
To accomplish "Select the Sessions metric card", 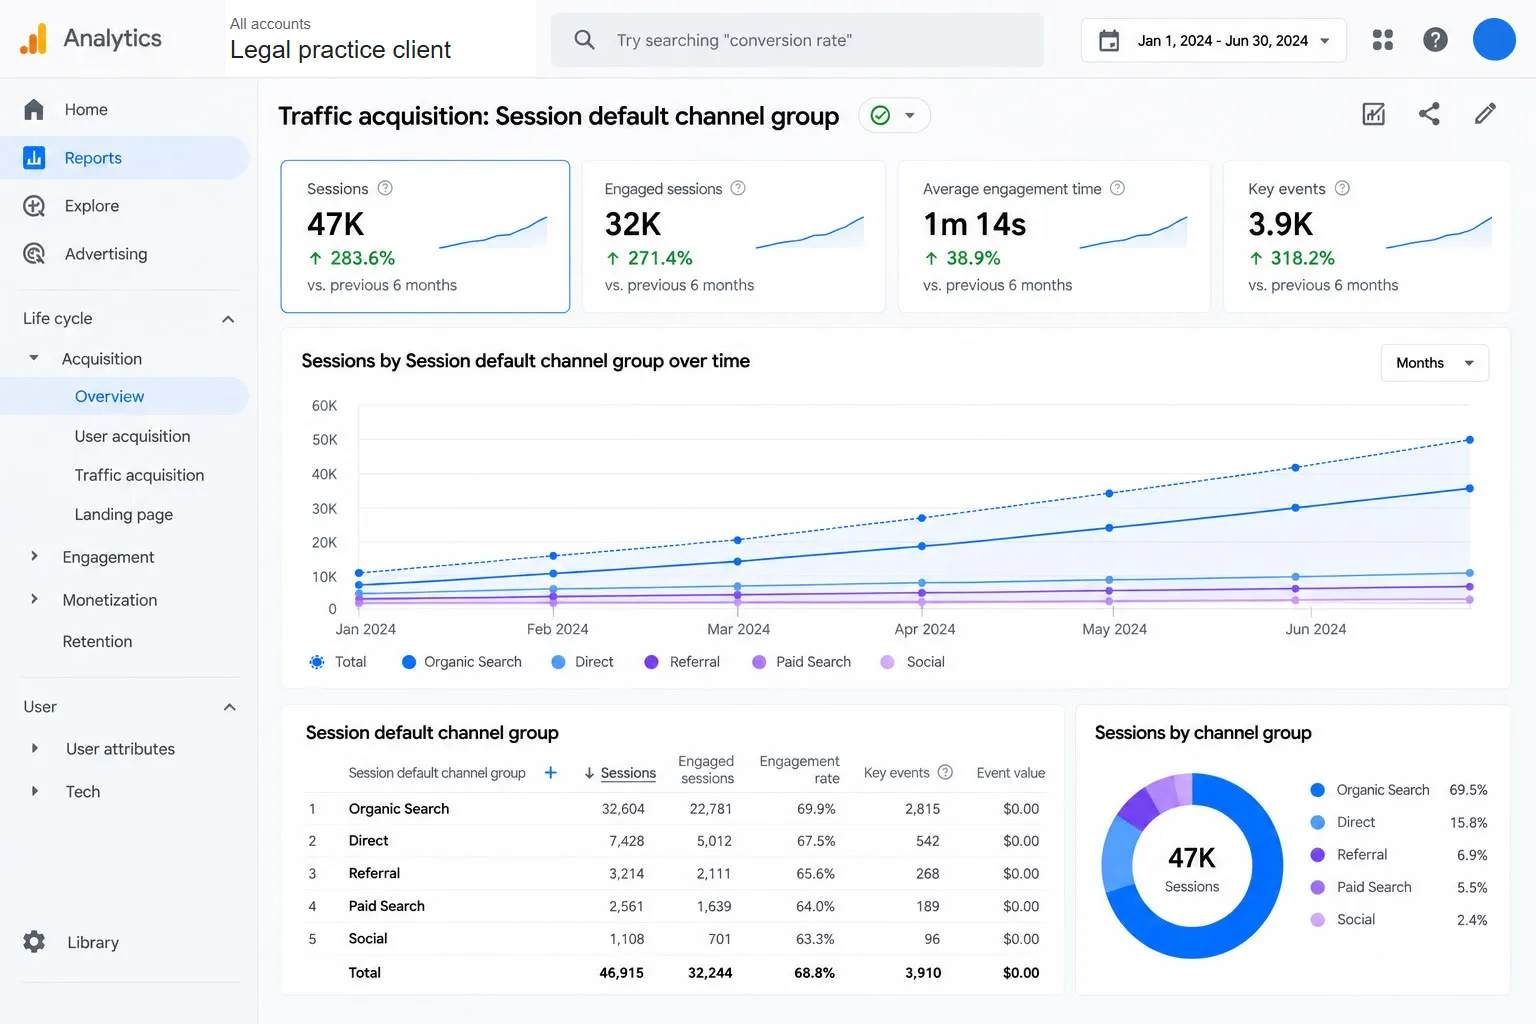I will point(425,237).
